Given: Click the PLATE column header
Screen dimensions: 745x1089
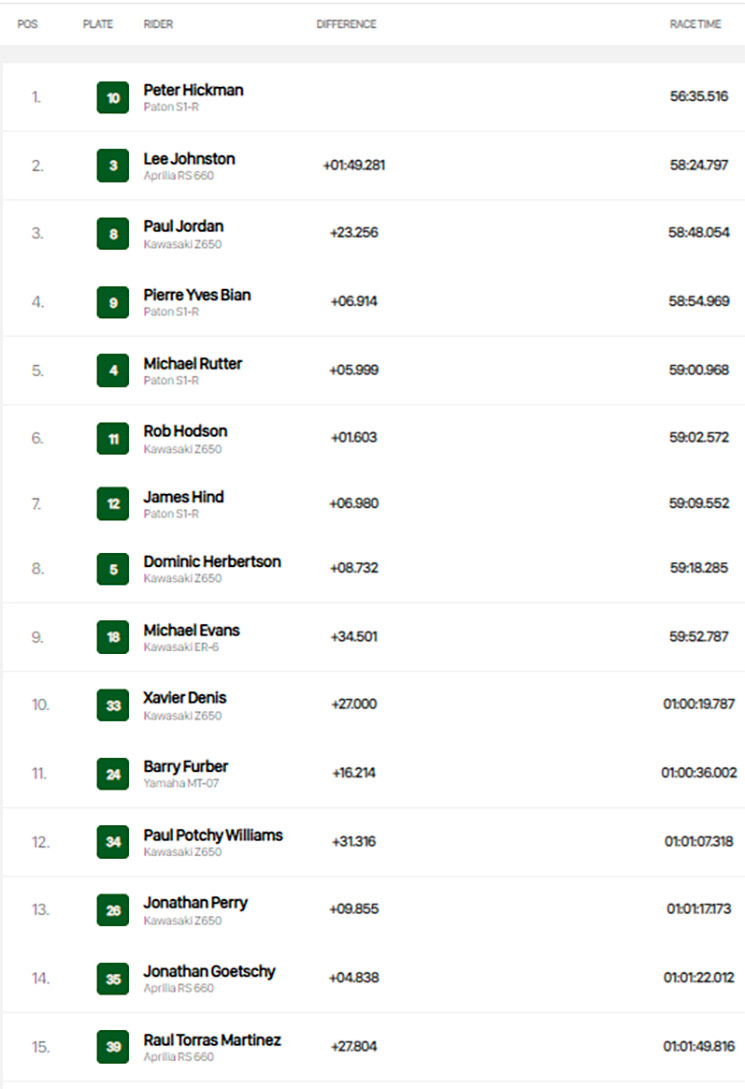Looking at the screenshot, I should [x=98, y=24].
